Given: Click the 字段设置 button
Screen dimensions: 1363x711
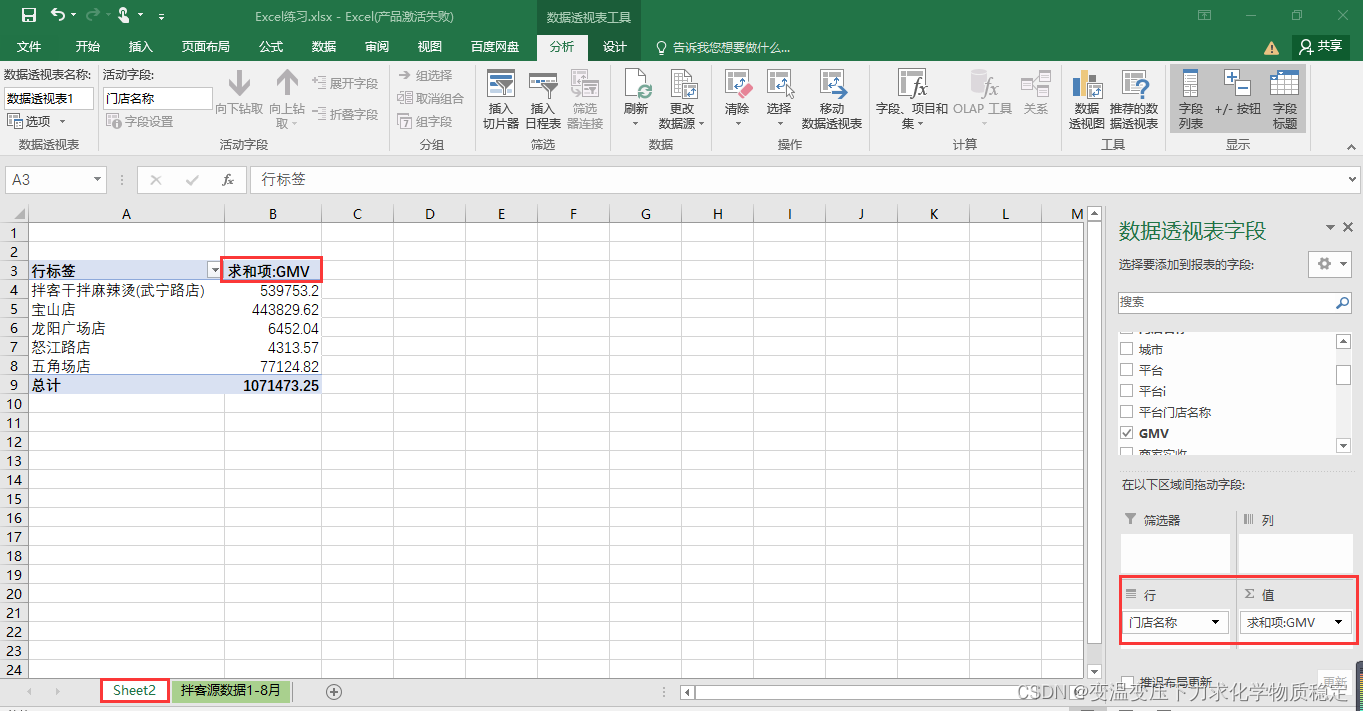Looking at the screenshot, I should click(x=141, y=121).
